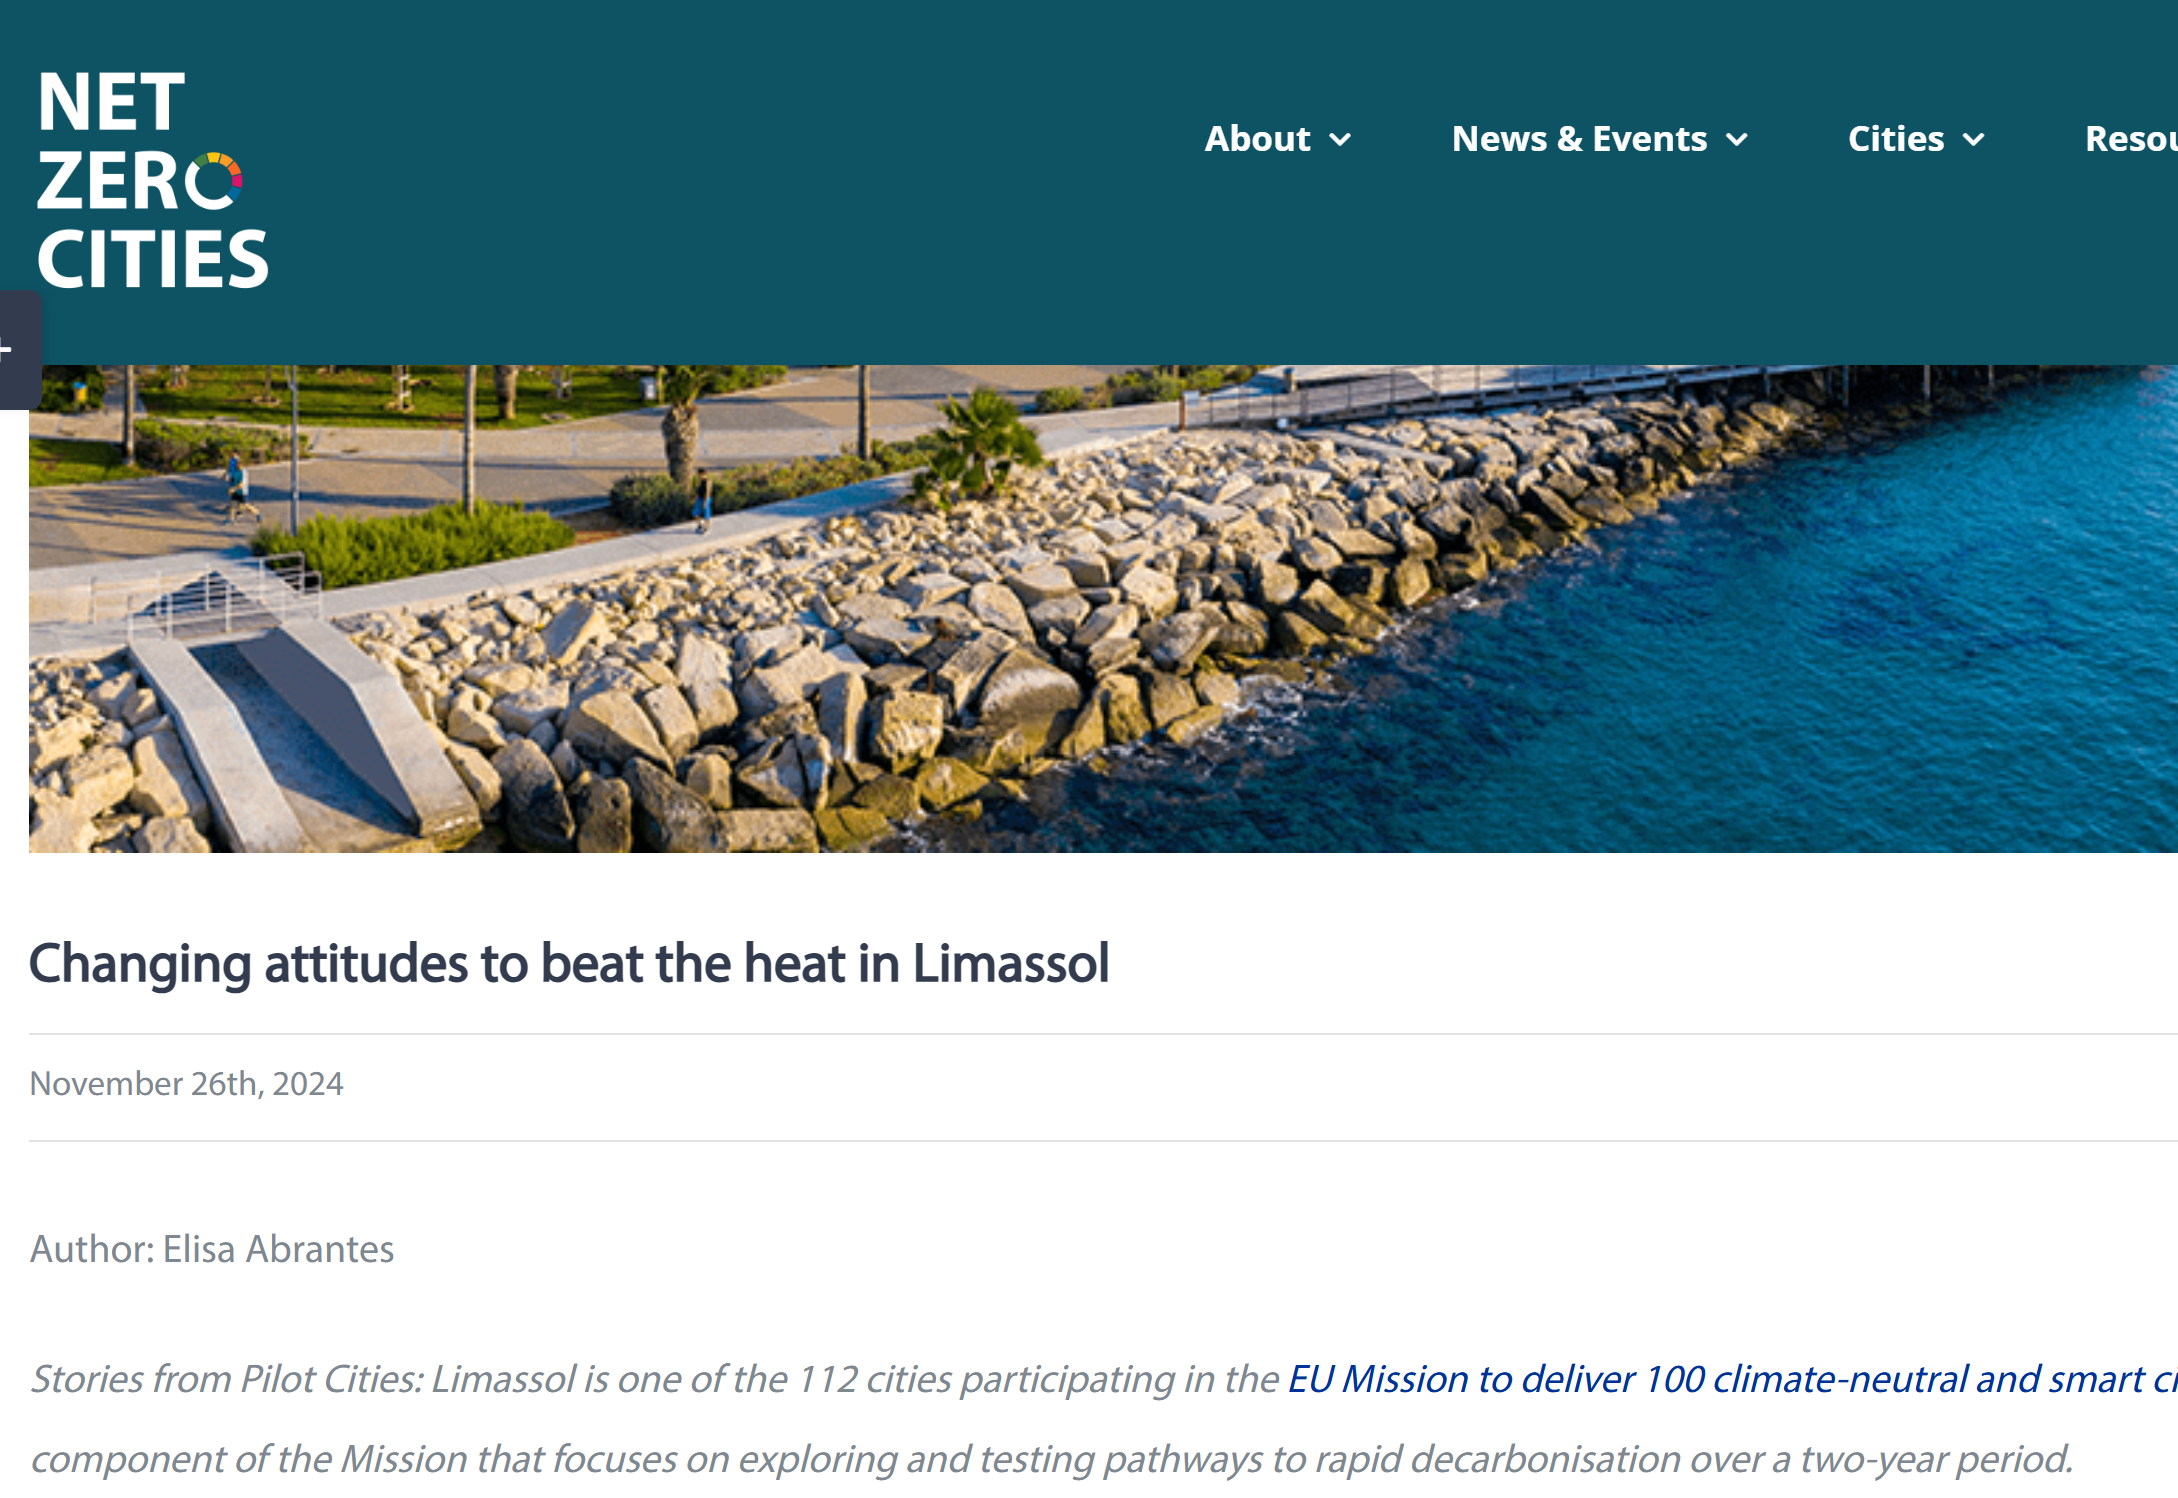Expand the News & Events chevron arrow

pyautogui.click(x=1738, y=140)
